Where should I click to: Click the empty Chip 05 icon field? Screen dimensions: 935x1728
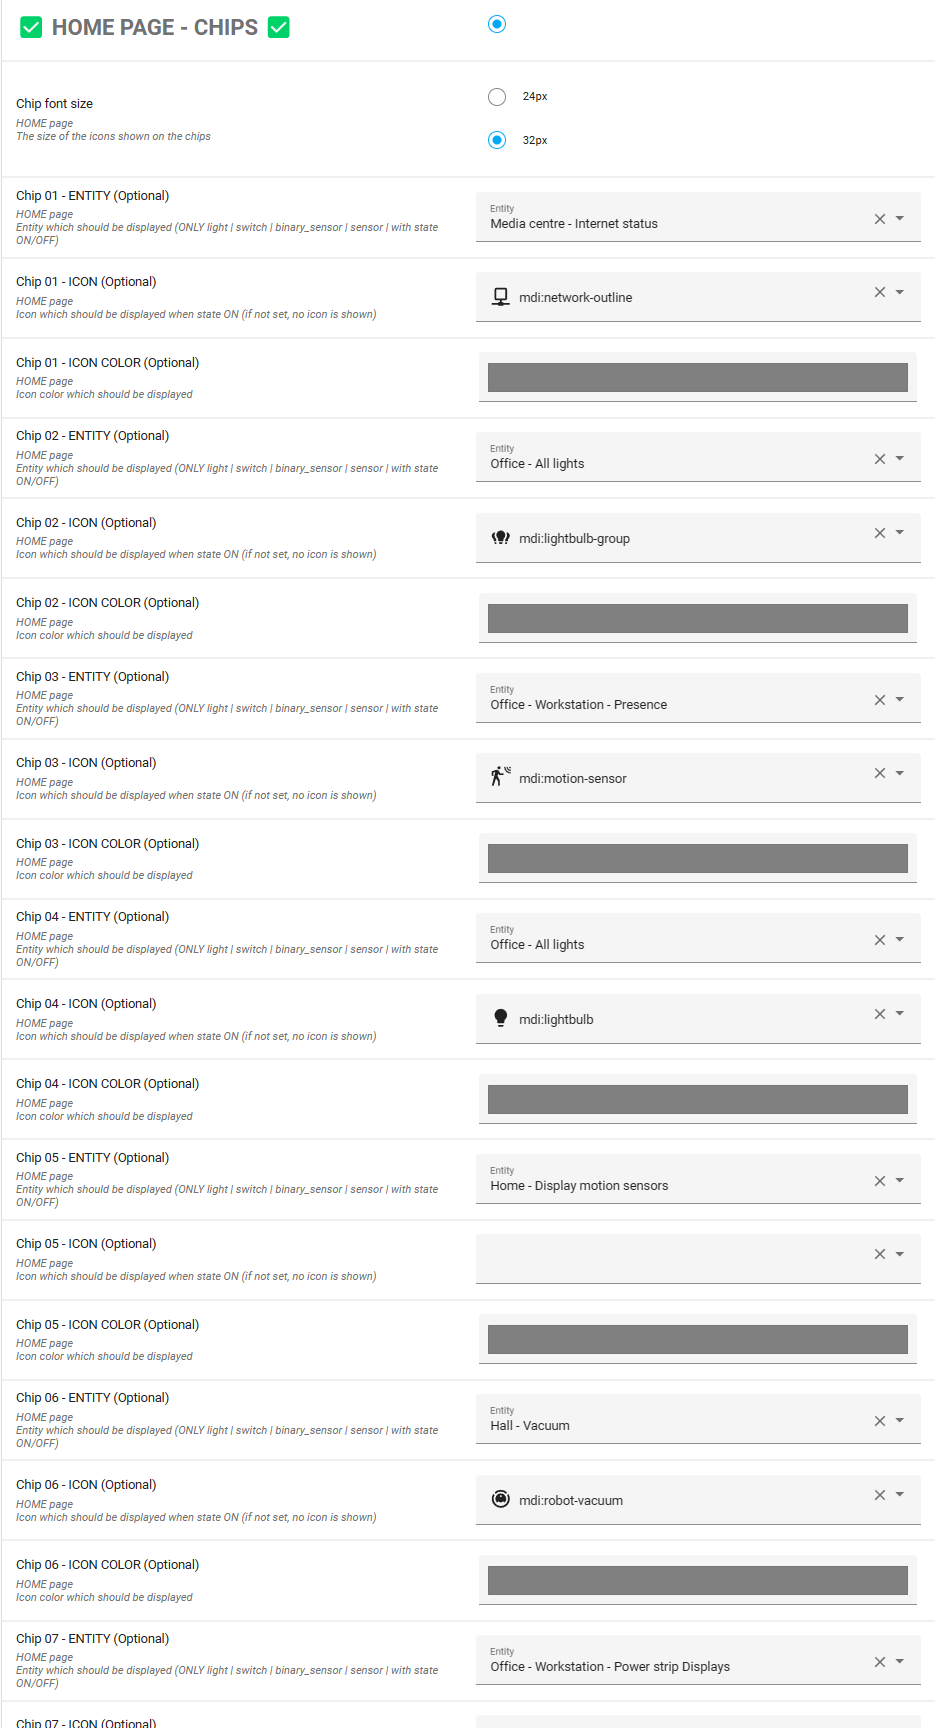click(670, 1258)
